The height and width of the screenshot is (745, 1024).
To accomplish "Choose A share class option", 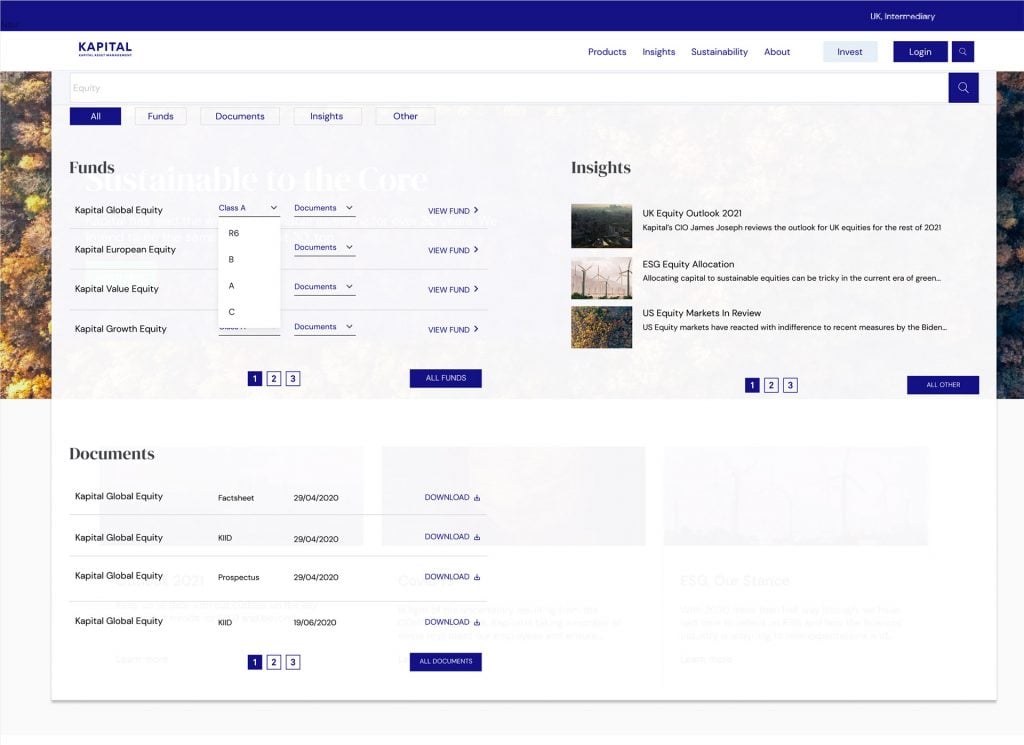I will point(231,285).
